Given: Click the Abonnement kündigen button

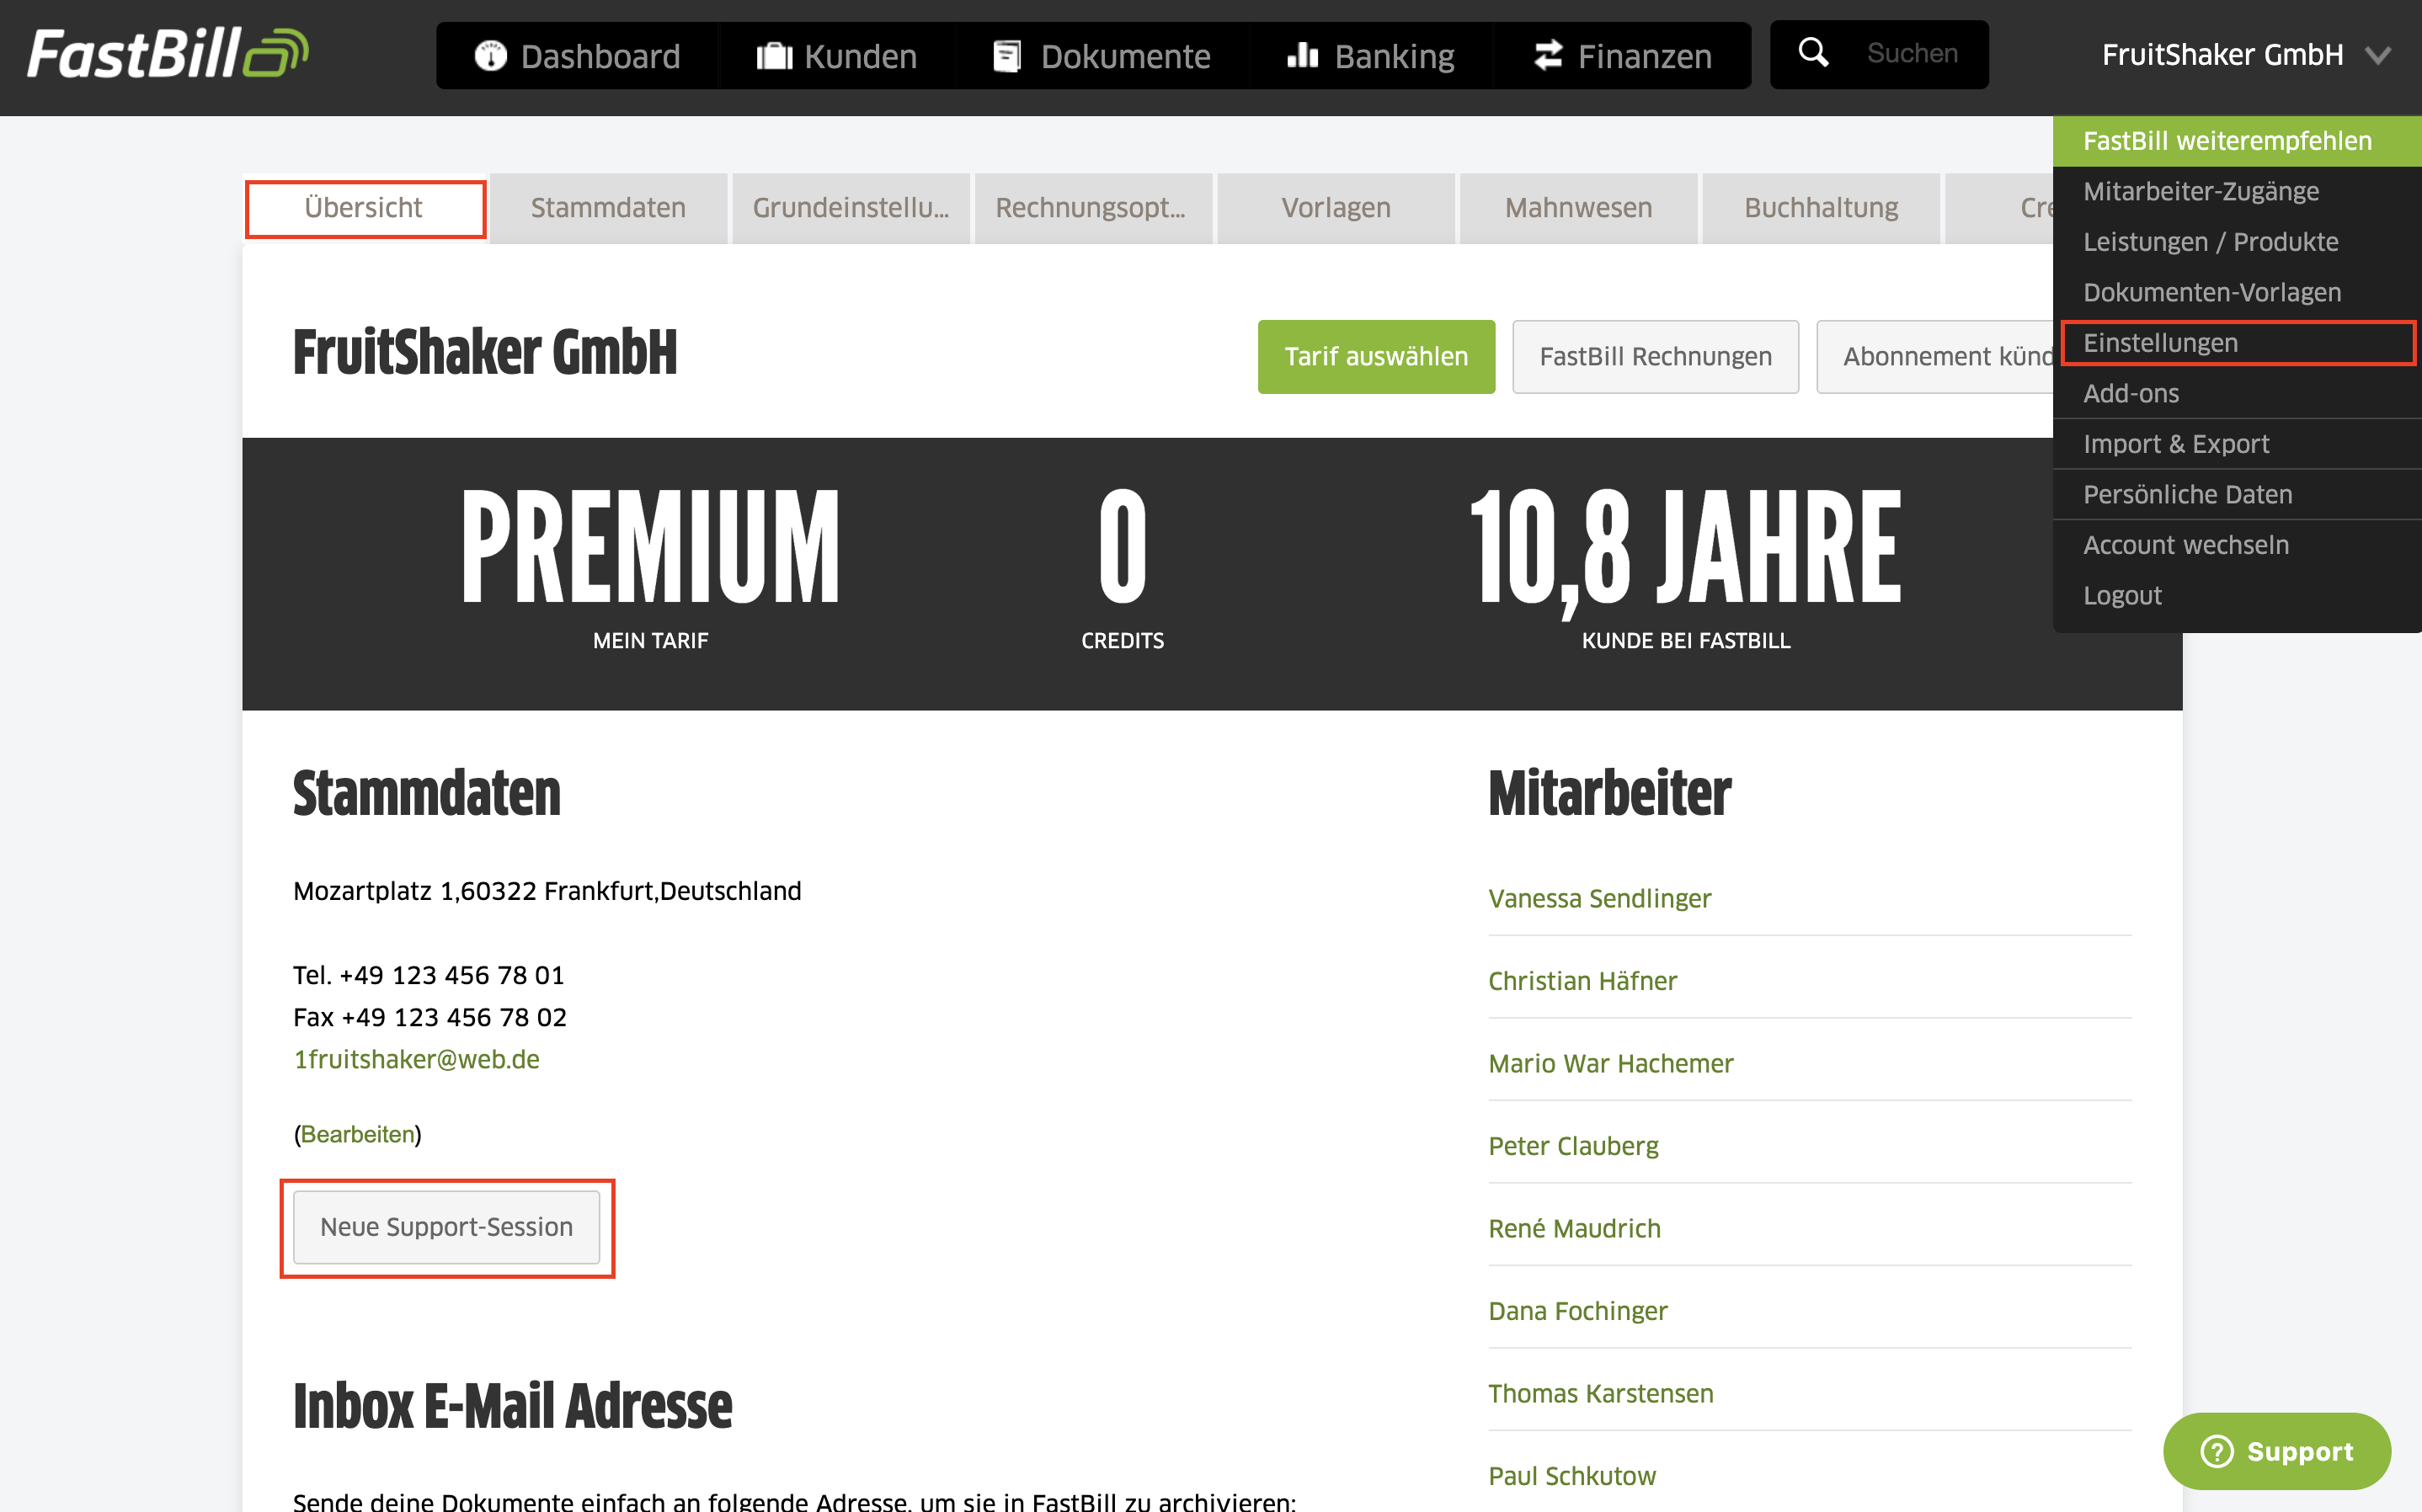Looking at the screenshot, I should click(1935, 357).
